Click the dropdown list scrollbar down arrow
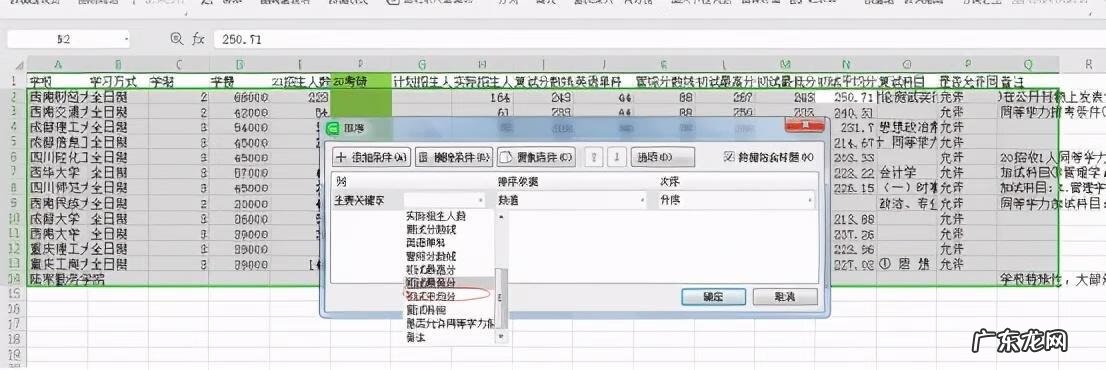Image resolution: width=1106 pixels, height=370 pixels. (502, 338)
